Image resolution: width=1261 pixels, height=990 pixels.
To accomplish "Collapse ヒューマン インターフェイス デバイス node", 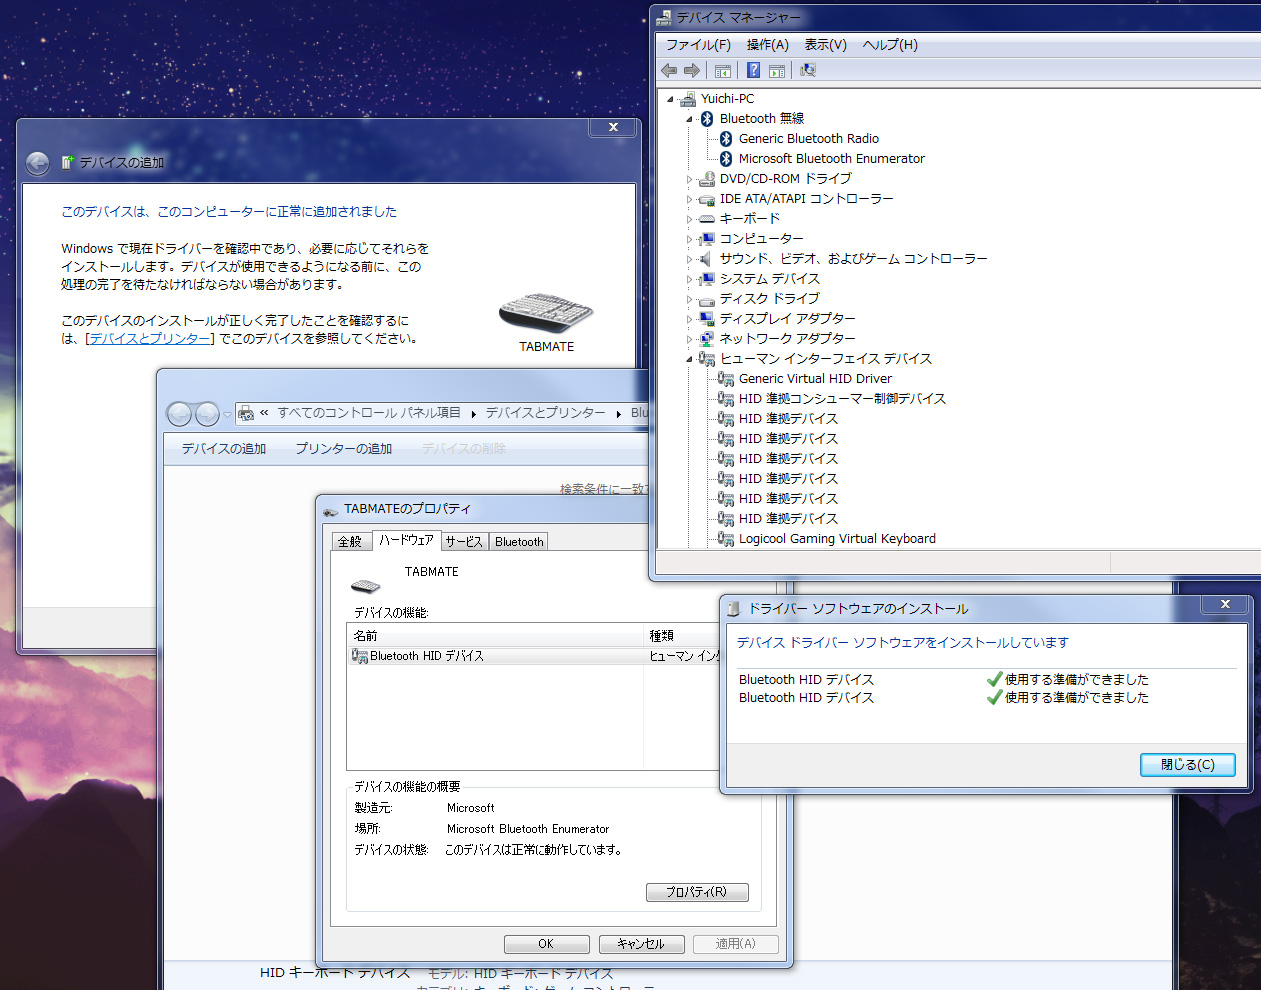I will click(689, 359).
